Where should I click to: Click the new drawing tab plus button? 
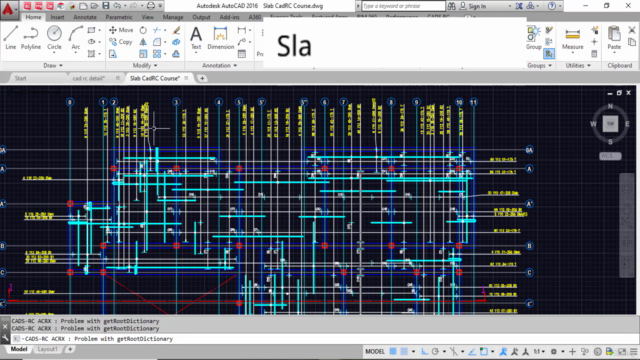tap(202, 78)
